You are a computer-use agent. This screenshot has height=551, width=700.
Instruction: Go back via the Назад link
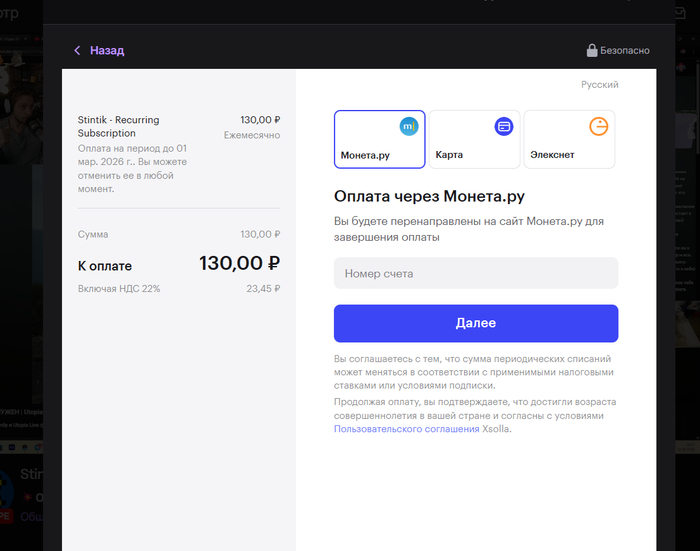107,50
